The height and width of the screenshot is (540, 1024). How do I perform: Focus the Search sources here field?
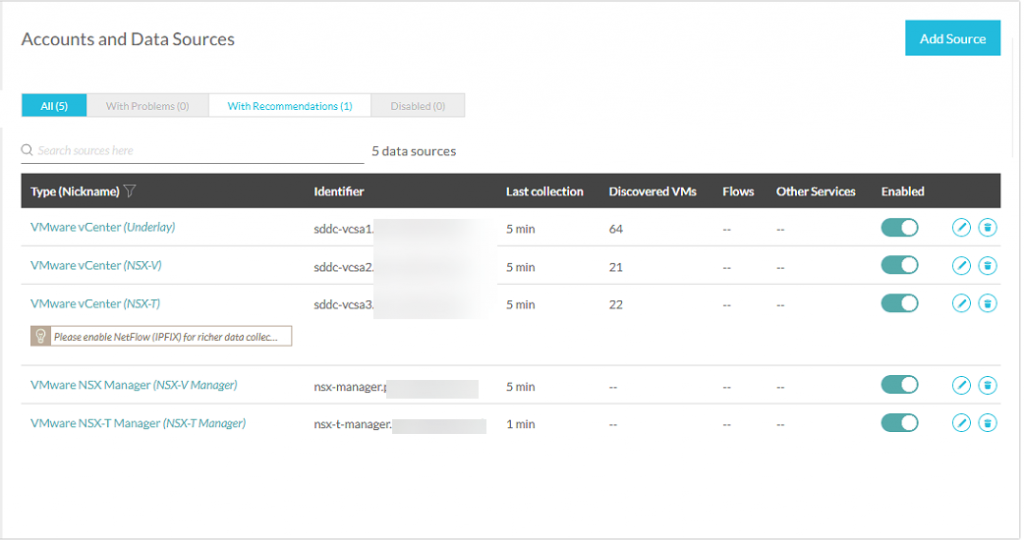193,151
